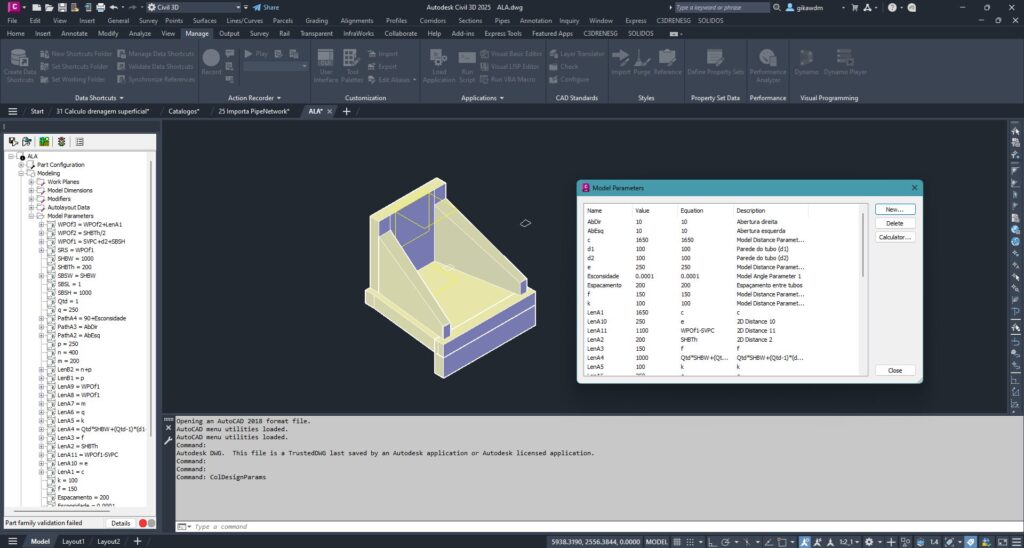
Task: Select the PathA4 = 90+Esconsidade tree item
Action: tap(91, 318)
